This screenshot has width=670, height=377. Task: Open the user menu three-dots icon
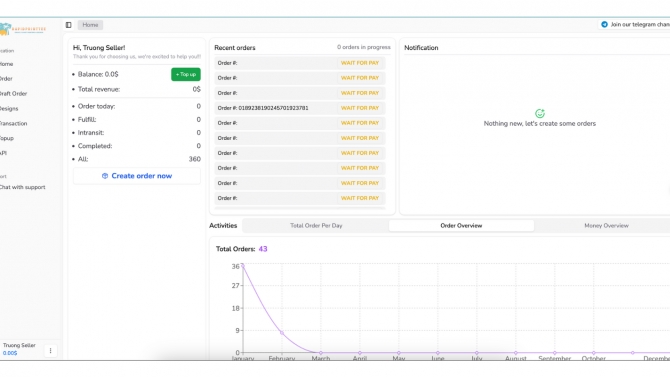50,350
